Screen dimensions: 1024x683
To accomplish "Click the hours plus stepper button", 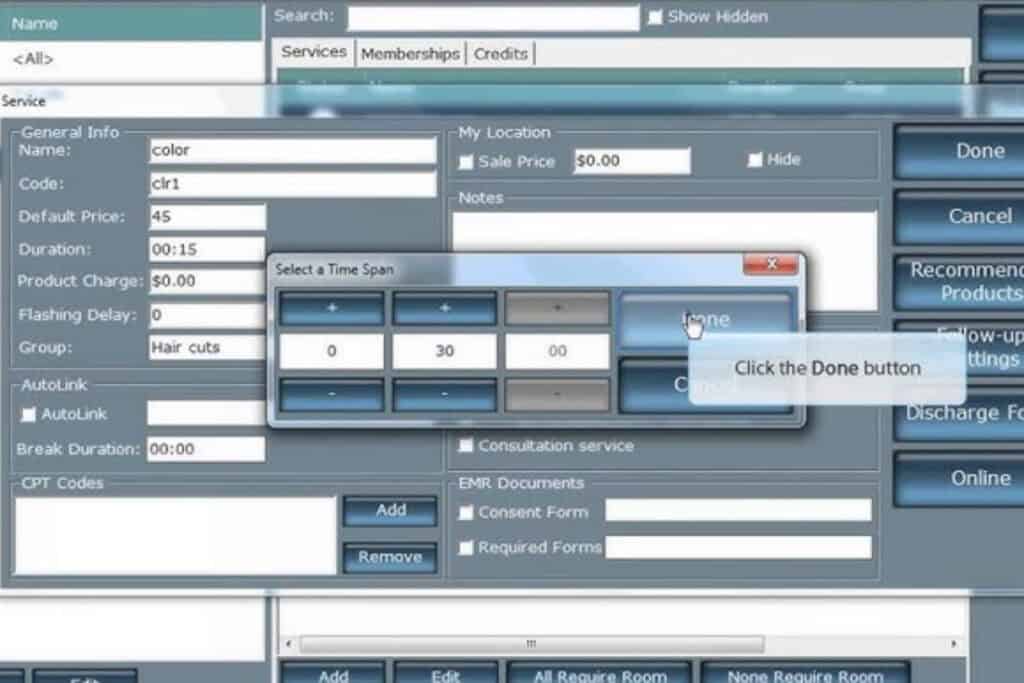I will pyautogui.click(x=331, y=309).
